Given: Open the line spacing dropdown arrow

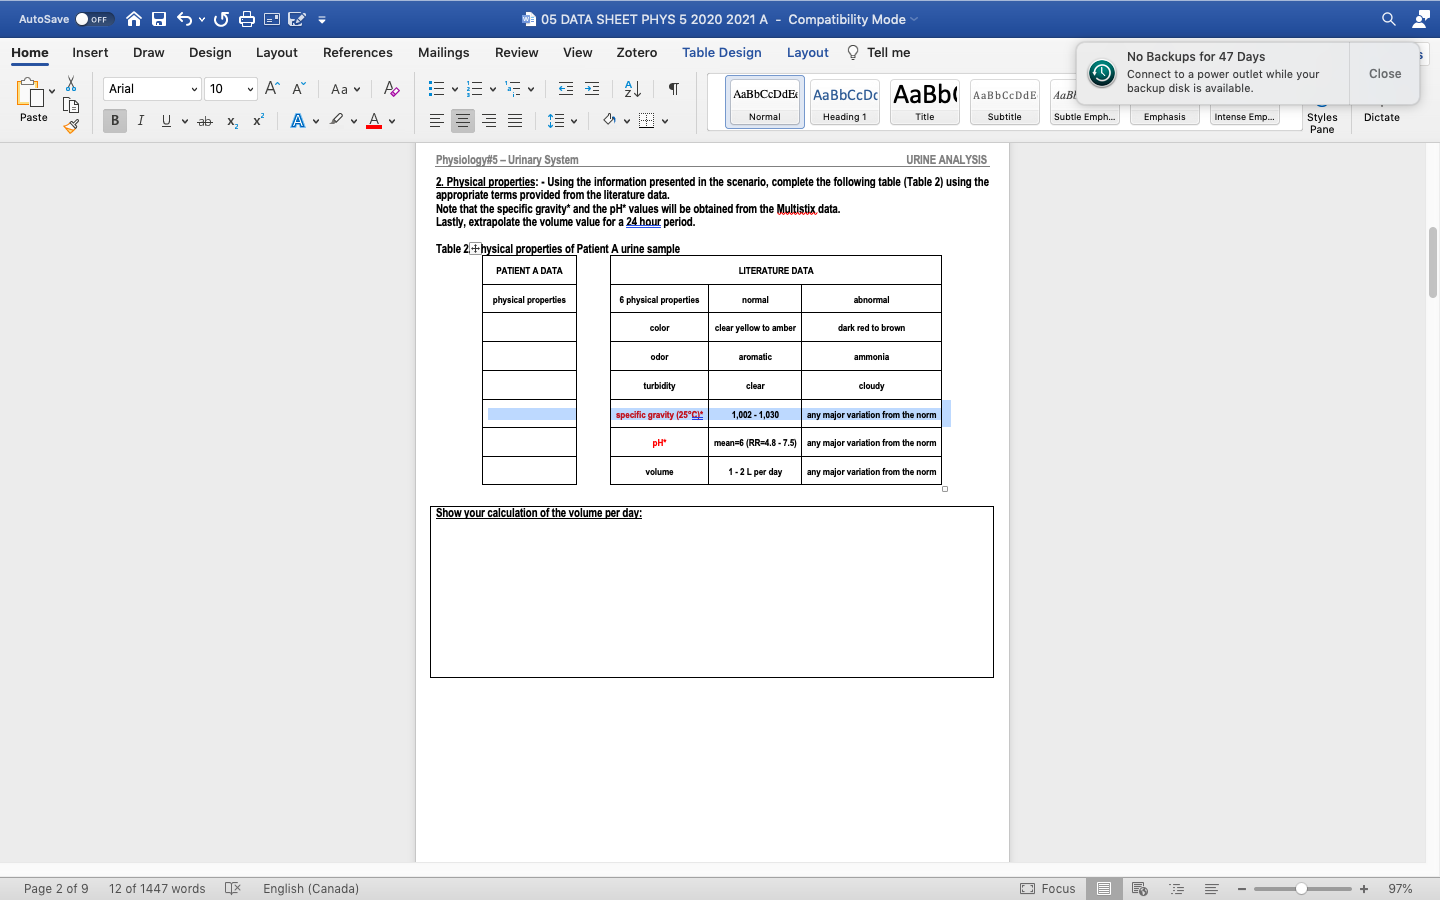Looking at the screenshot, I should [x=574, y=121].
